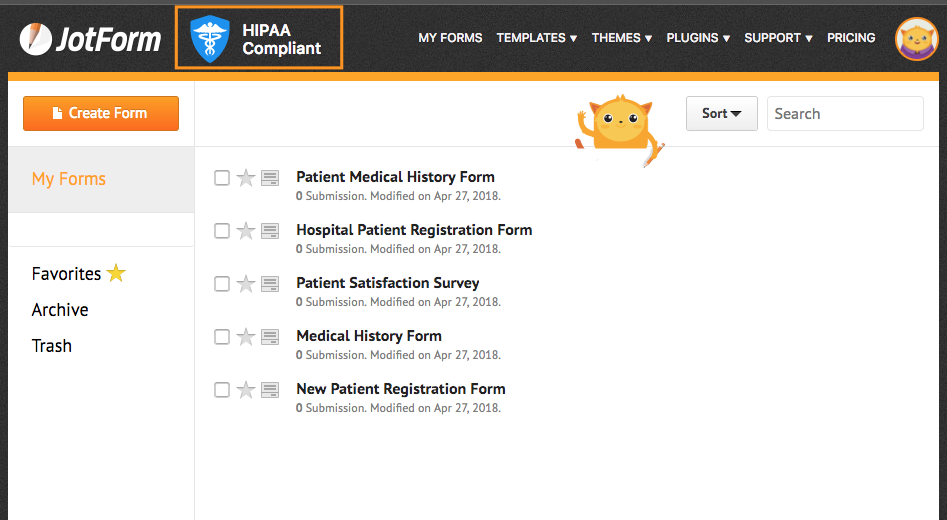
Task: Click the Create Form button
Action: coord(101,114)
